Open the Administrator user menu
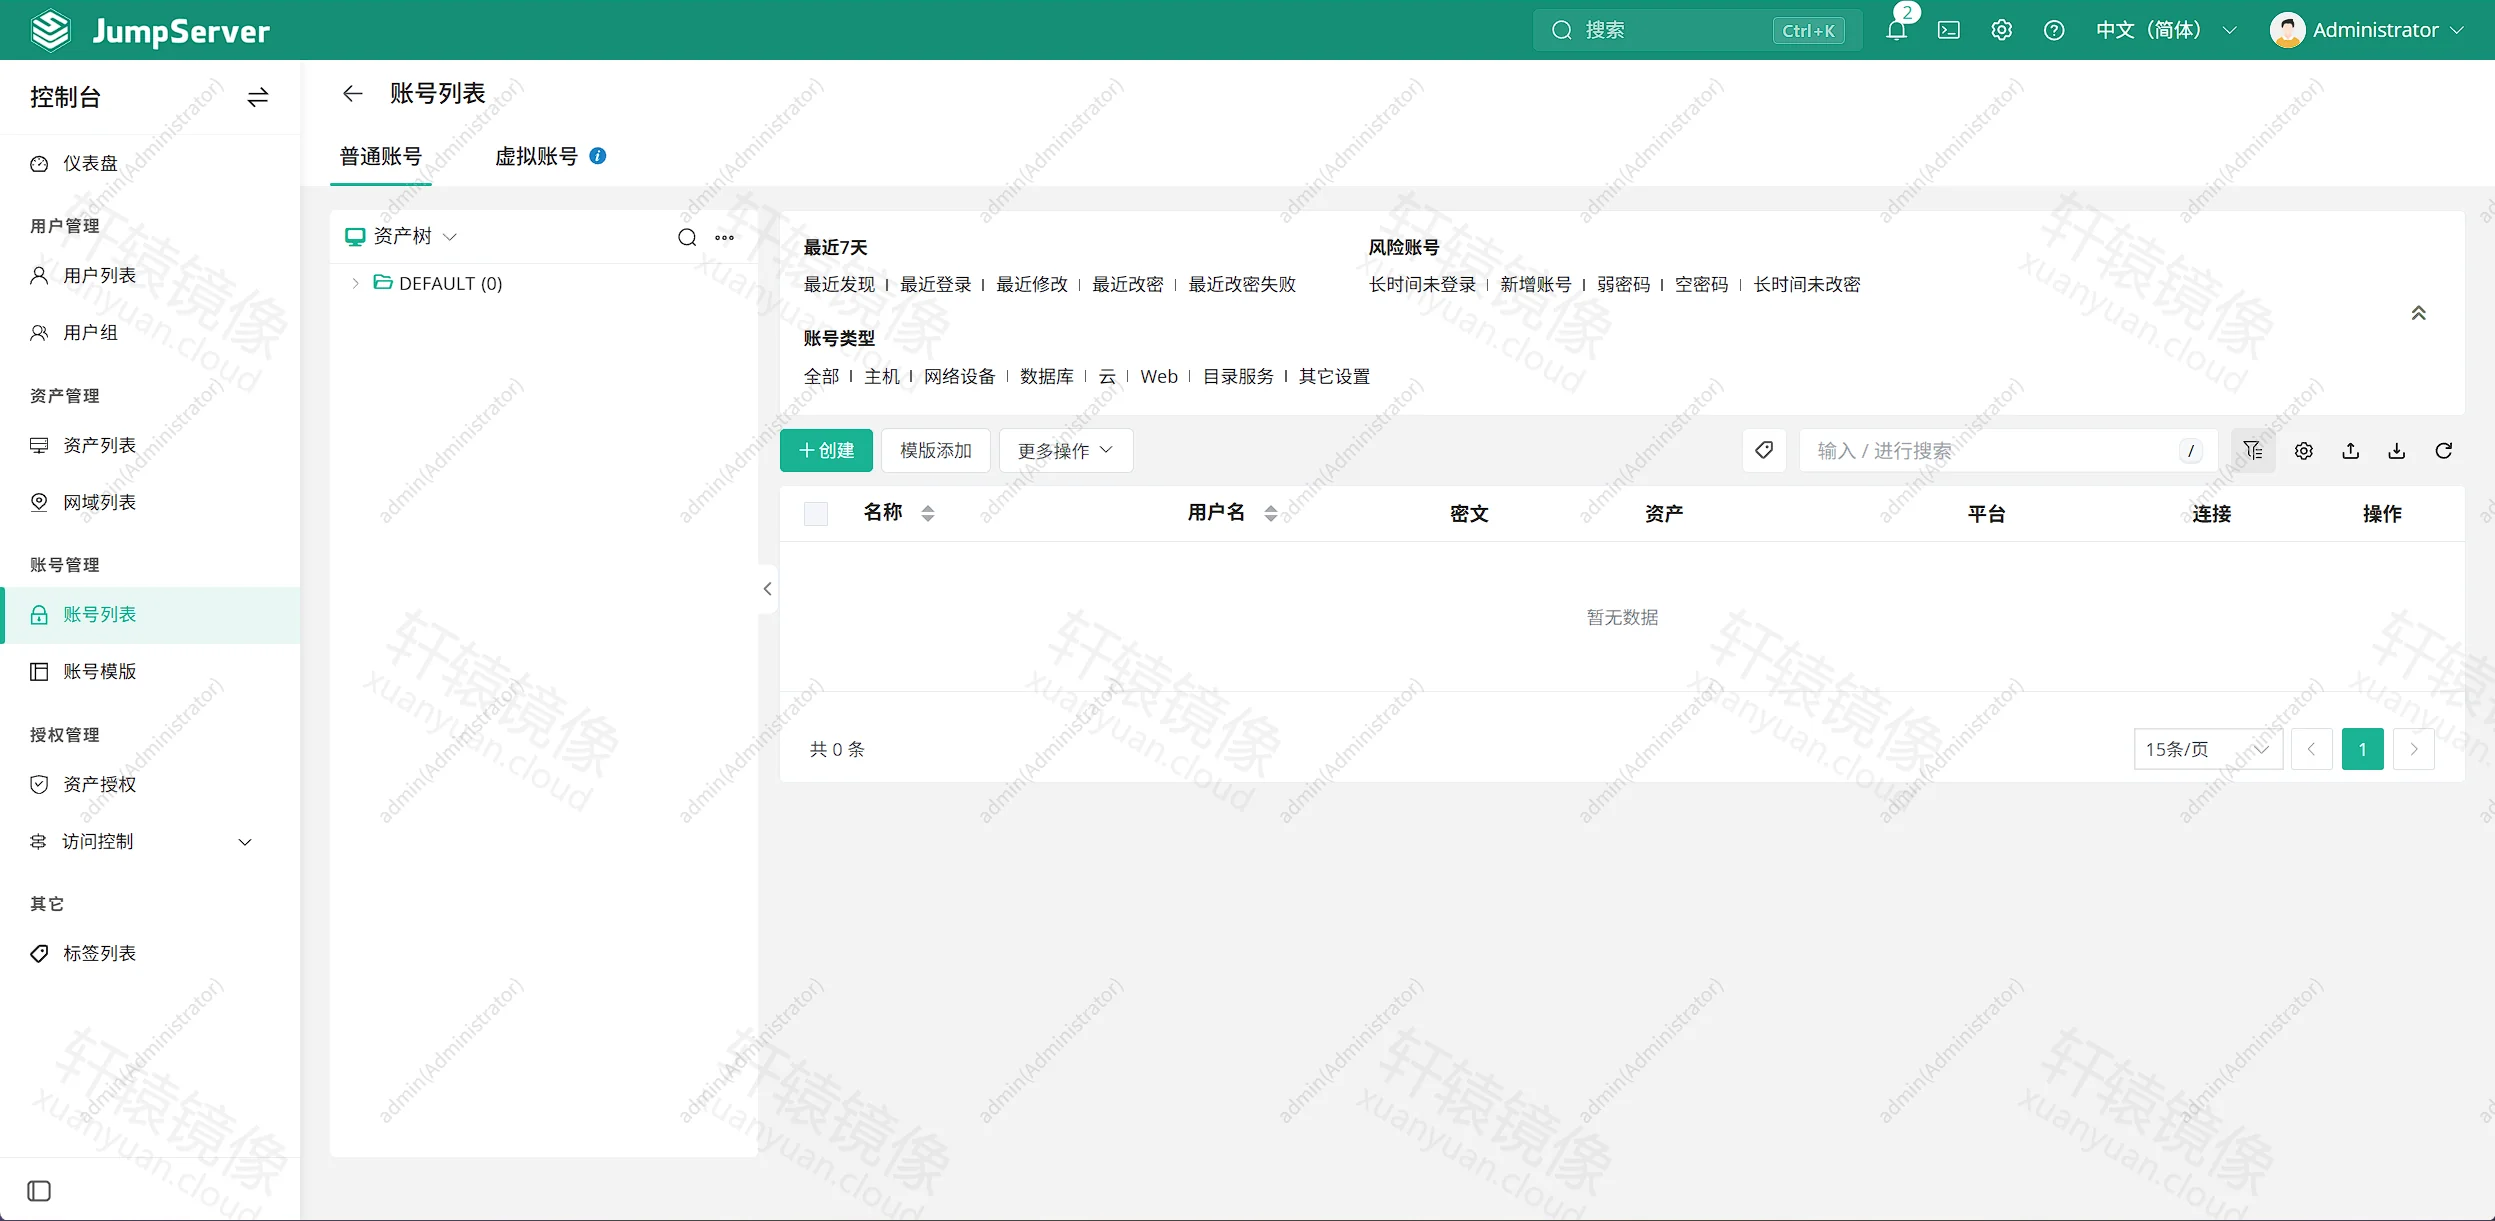The width and height of the screenshot is (2495, 1221). [2367, 30]
